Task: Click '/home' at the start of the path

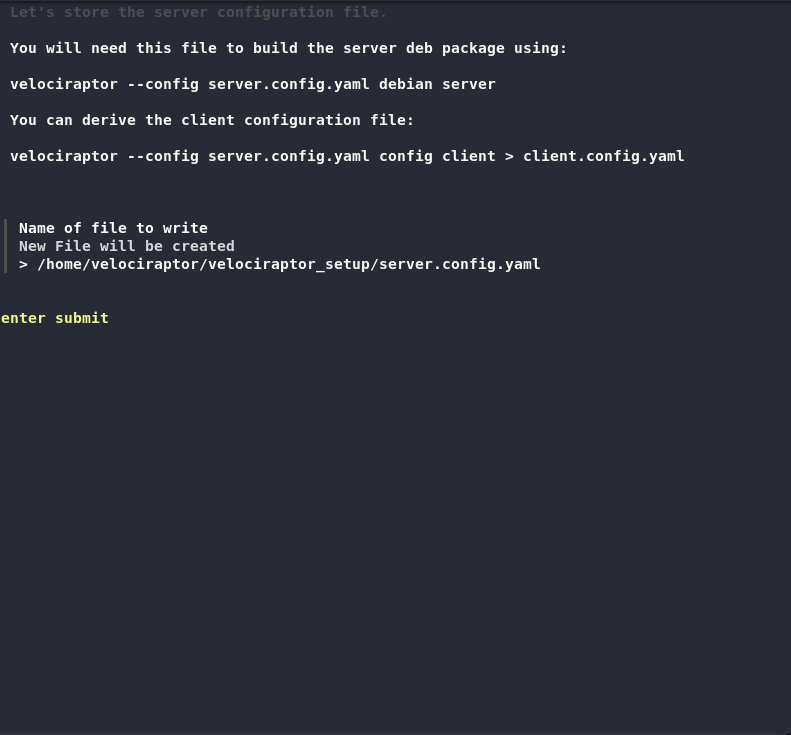Action: coord(59,264)
